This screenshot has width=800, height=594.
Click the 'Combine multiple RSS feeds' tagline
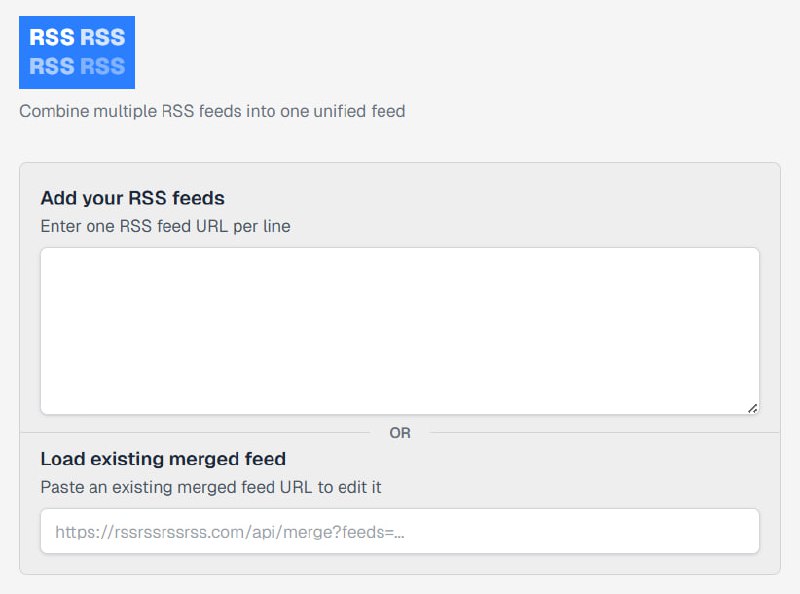click(x=212, y=111)
